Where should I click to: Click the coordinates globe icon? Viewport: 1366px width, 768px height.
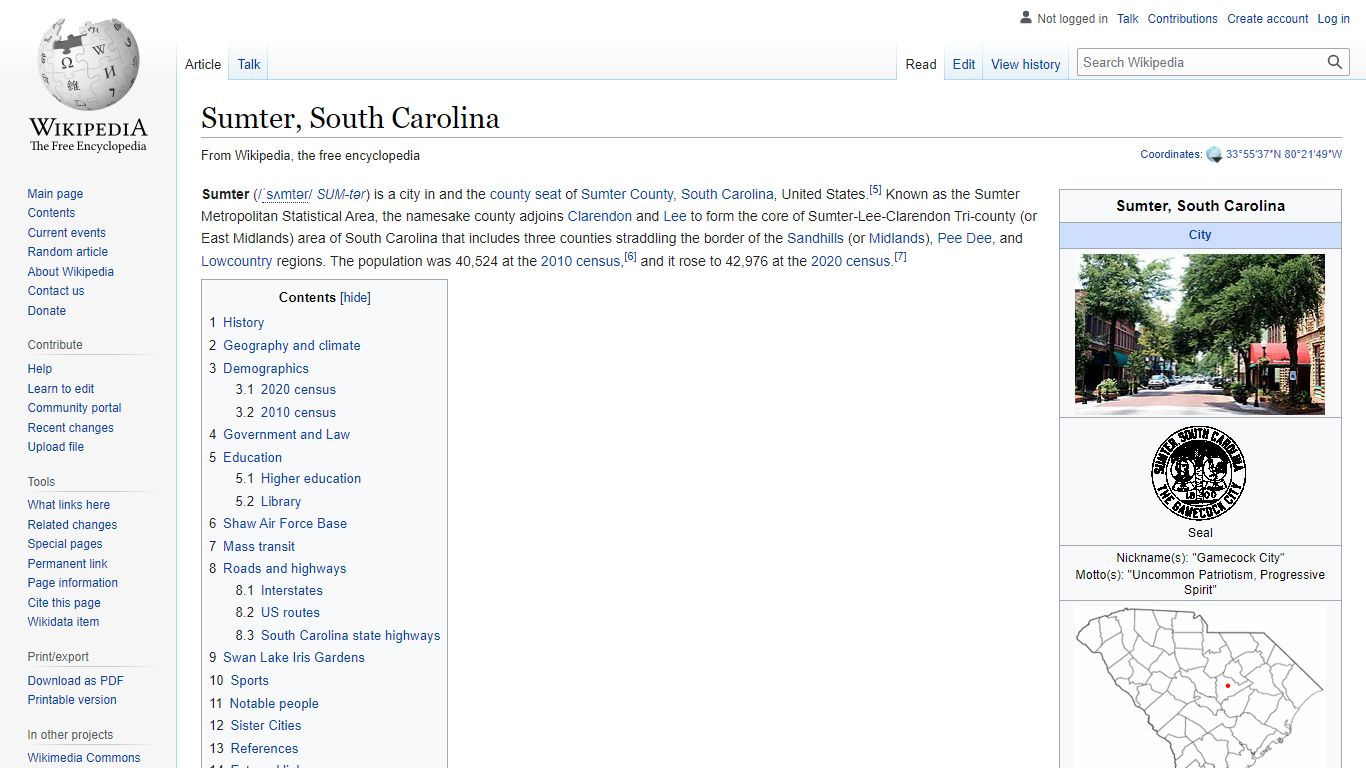[x=1214, y=155]
